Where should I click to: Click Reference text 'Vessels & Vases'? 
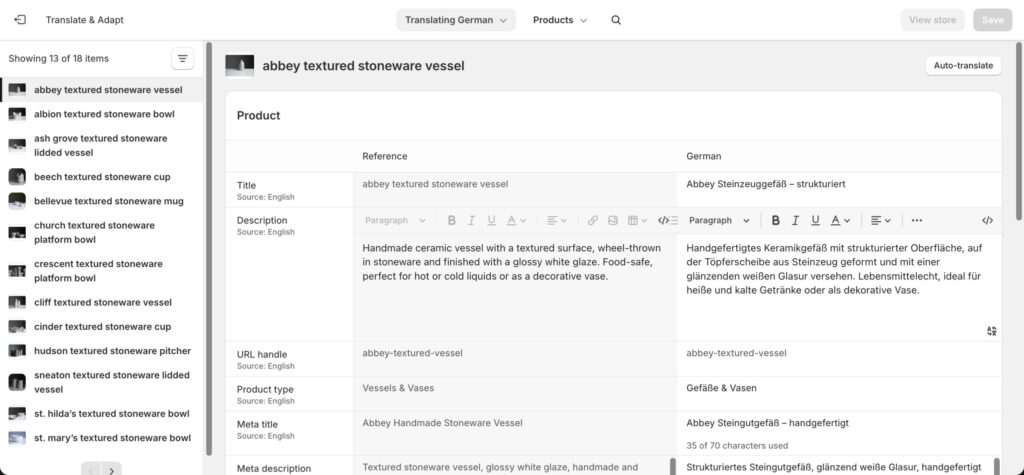[x=398, y=388]
